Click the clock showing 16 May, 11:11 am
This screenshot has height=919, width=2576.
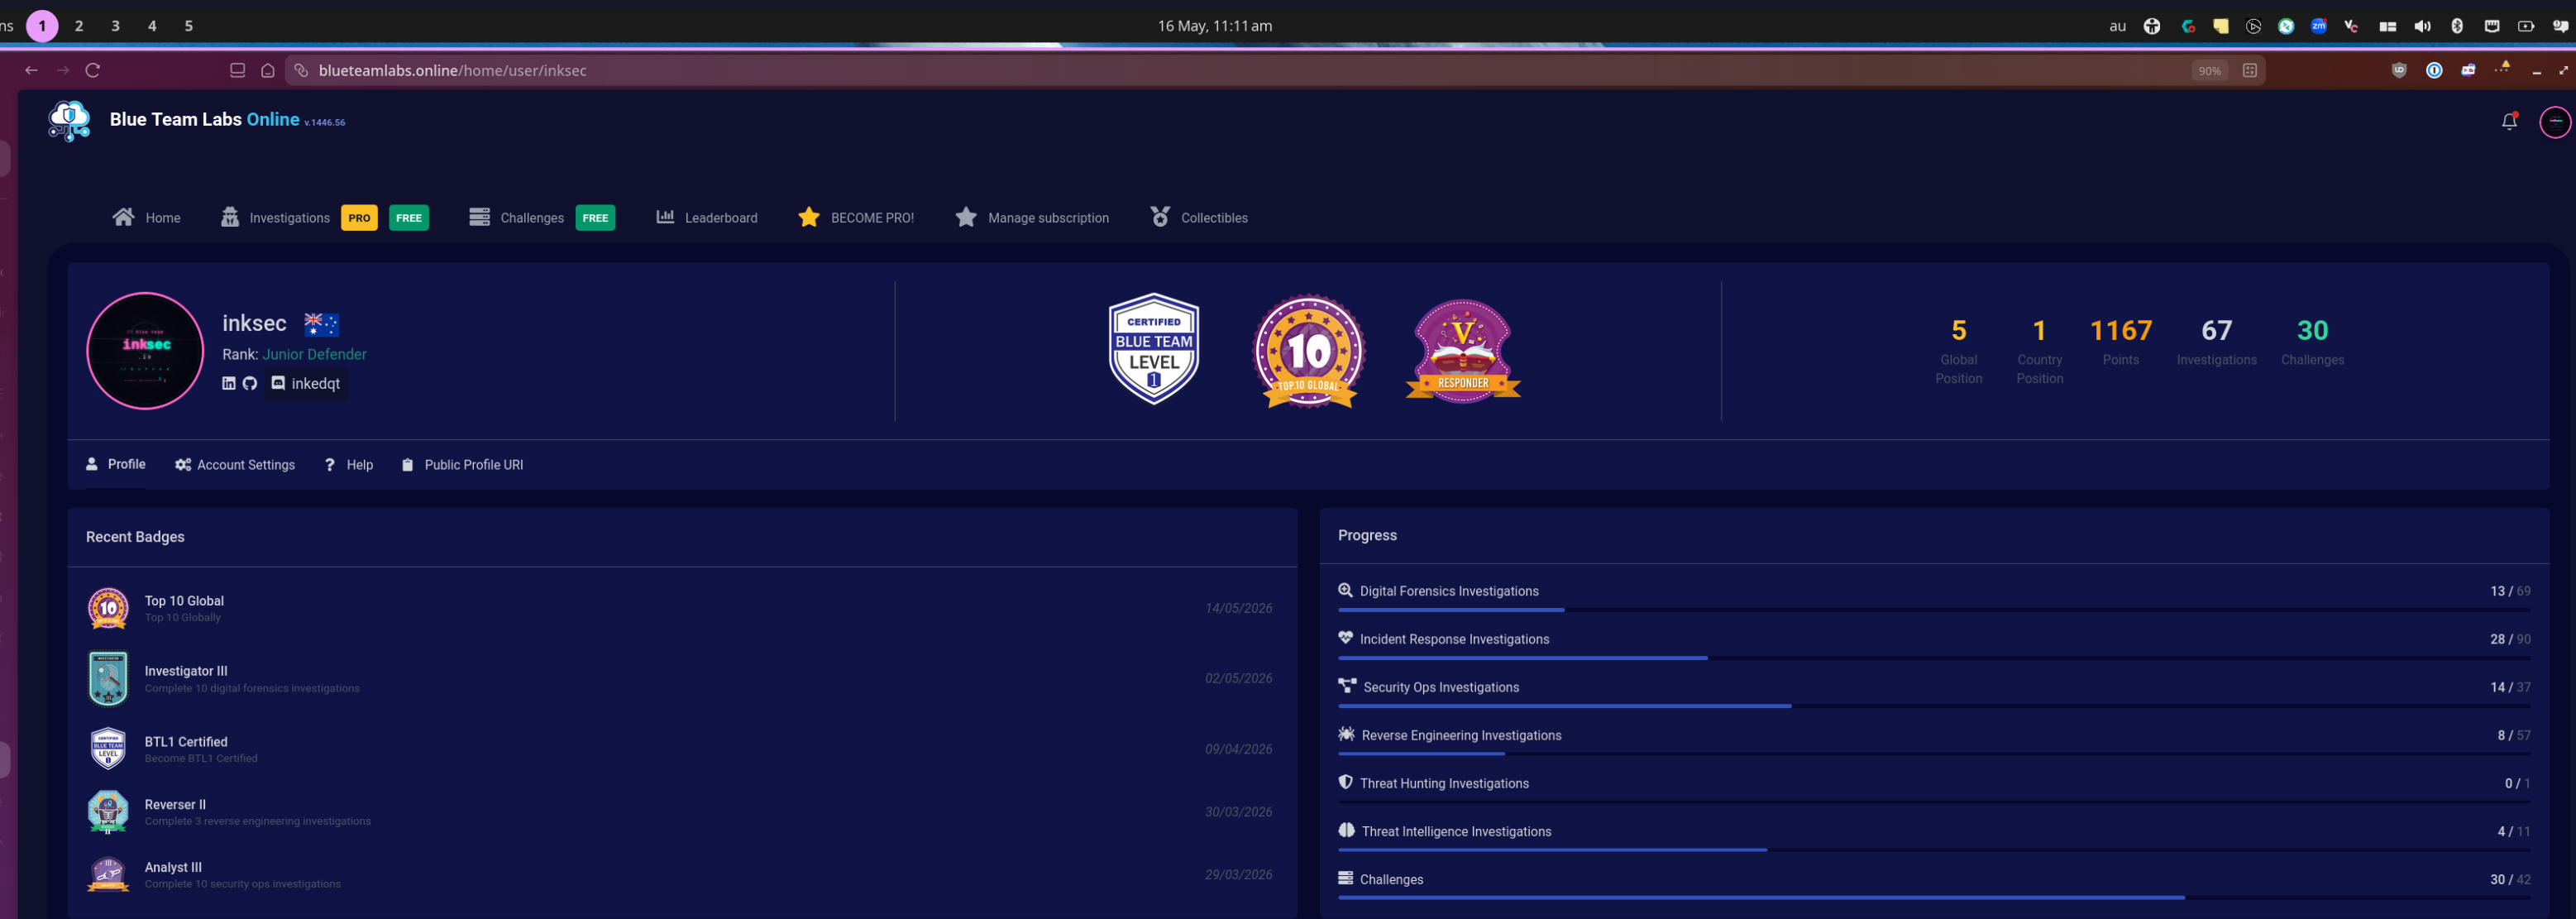point(1215,26)
